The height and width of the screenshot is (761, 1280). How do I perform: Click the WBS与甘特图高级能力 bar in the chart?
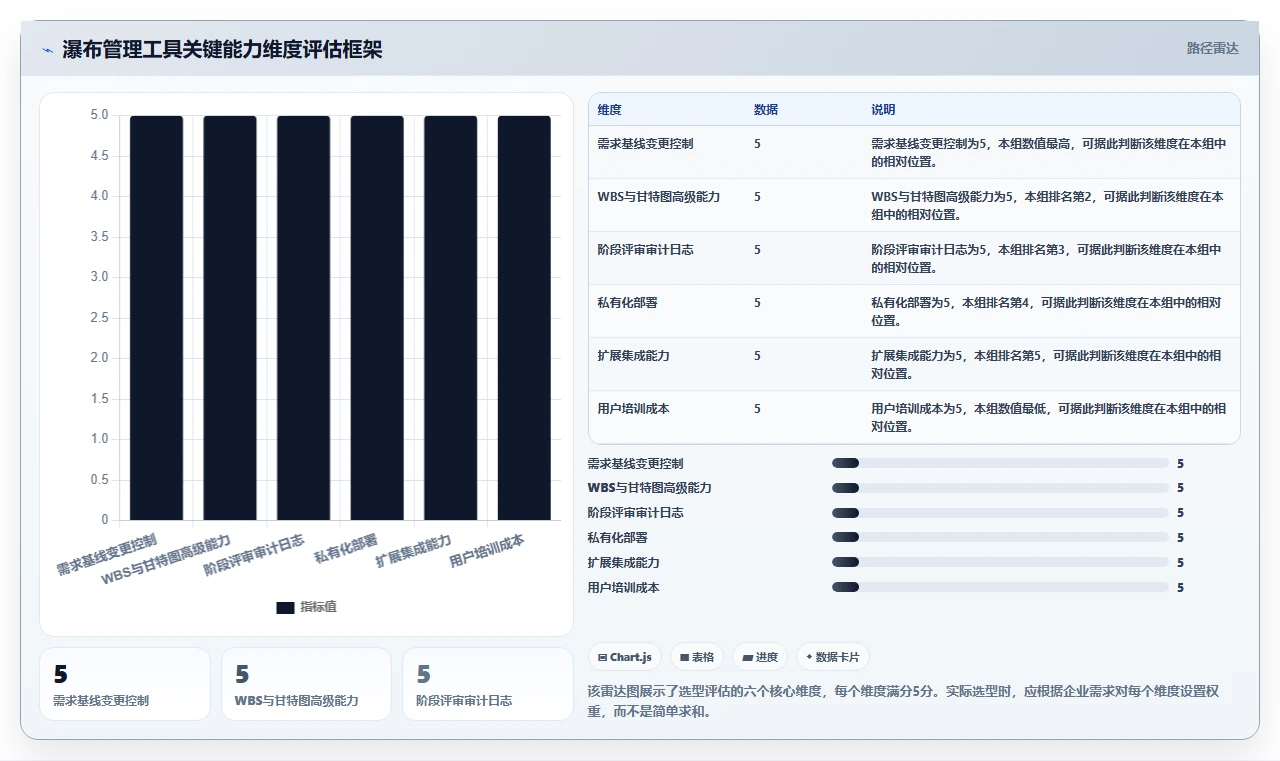[230, 318]
